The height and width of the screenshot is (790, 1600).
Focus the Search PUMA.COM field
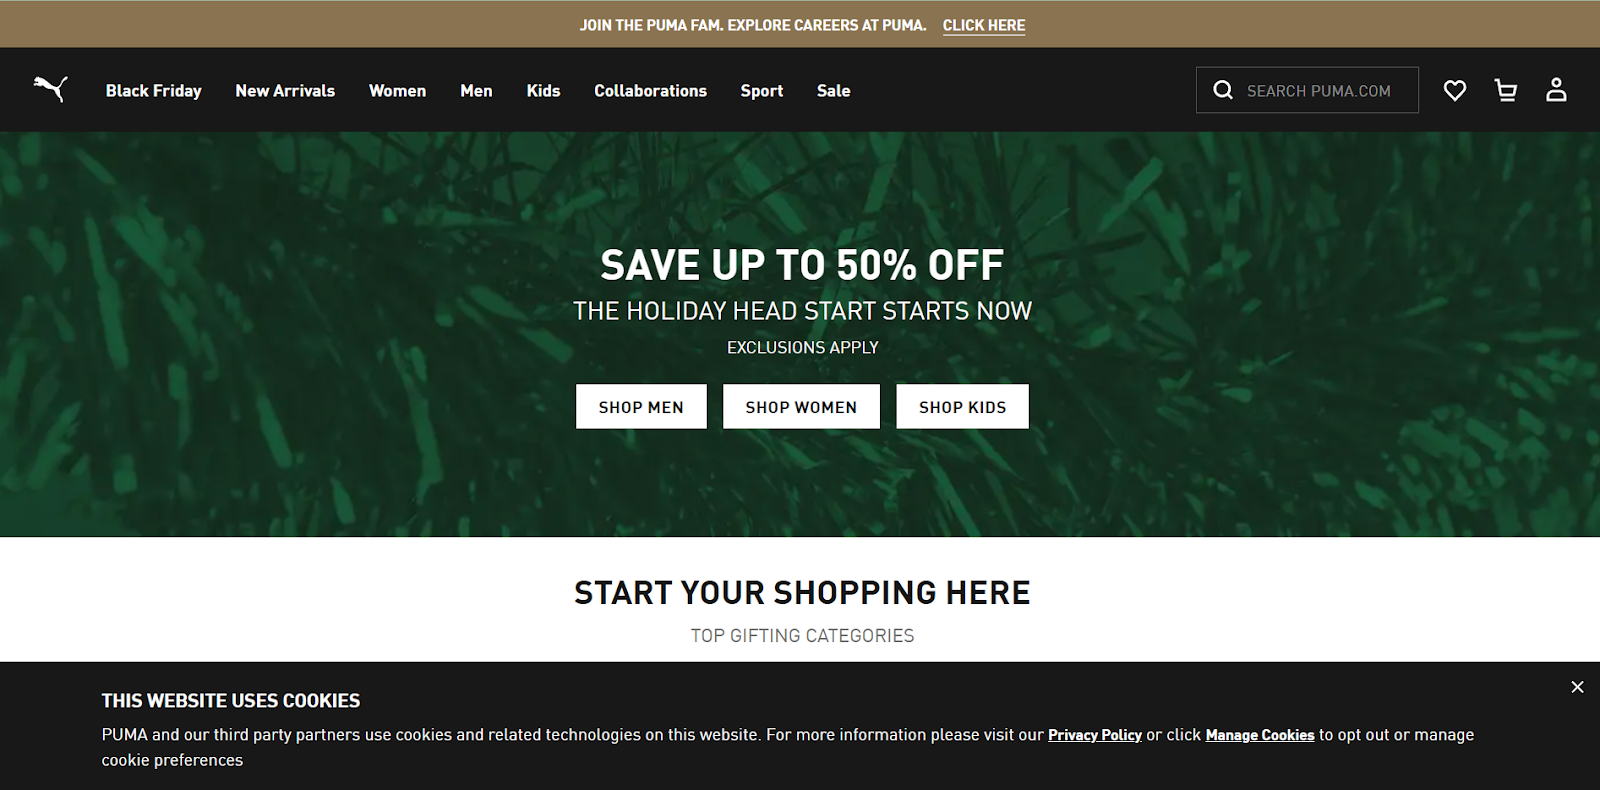(x=1307, y=90)
